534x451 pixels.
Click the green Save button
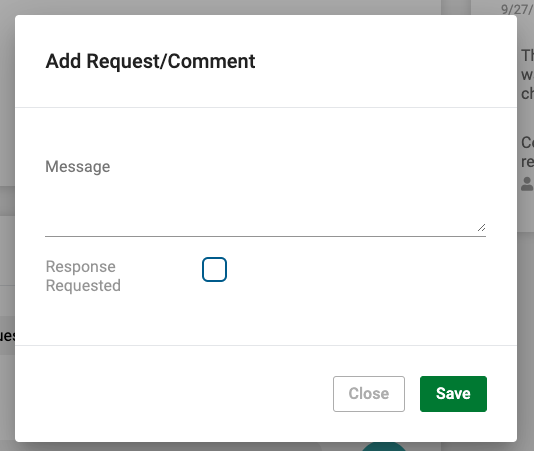click(453, 394)
